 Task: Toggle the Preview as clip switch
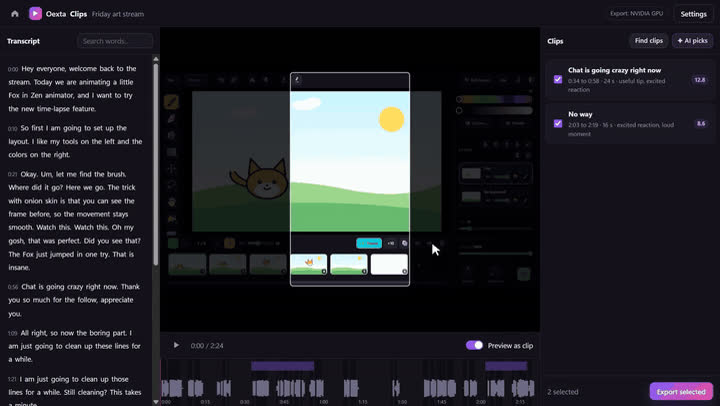[x=474, y=345]
